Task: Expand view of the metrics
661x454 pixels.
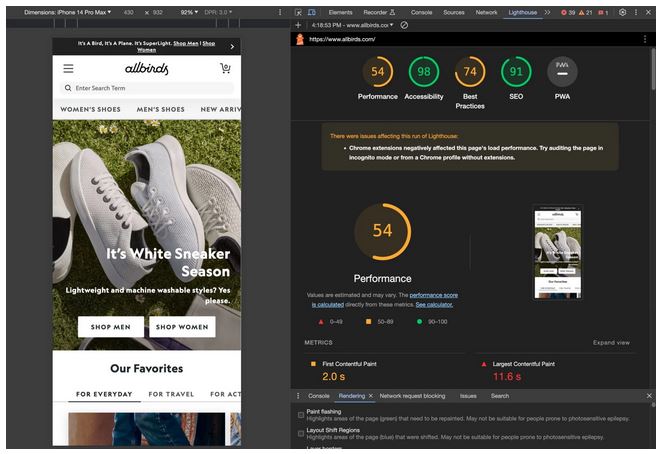Action: pos(611,343)
